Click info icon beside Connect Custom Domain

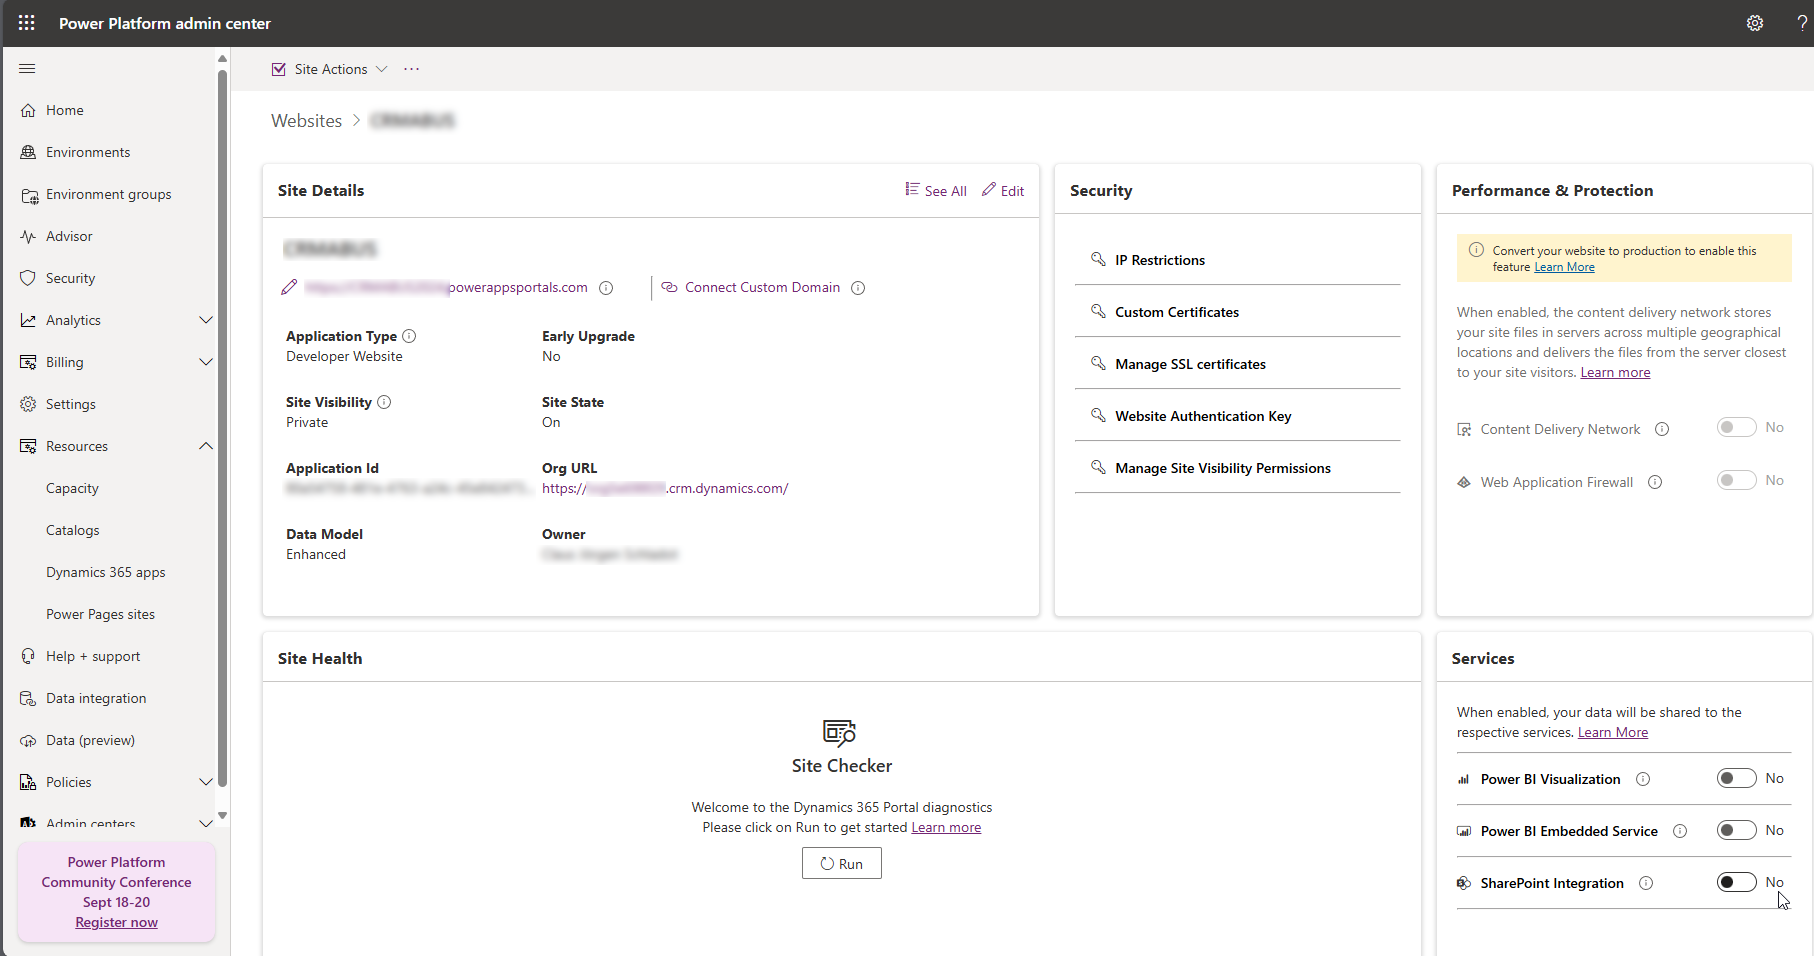pos(858,288)
